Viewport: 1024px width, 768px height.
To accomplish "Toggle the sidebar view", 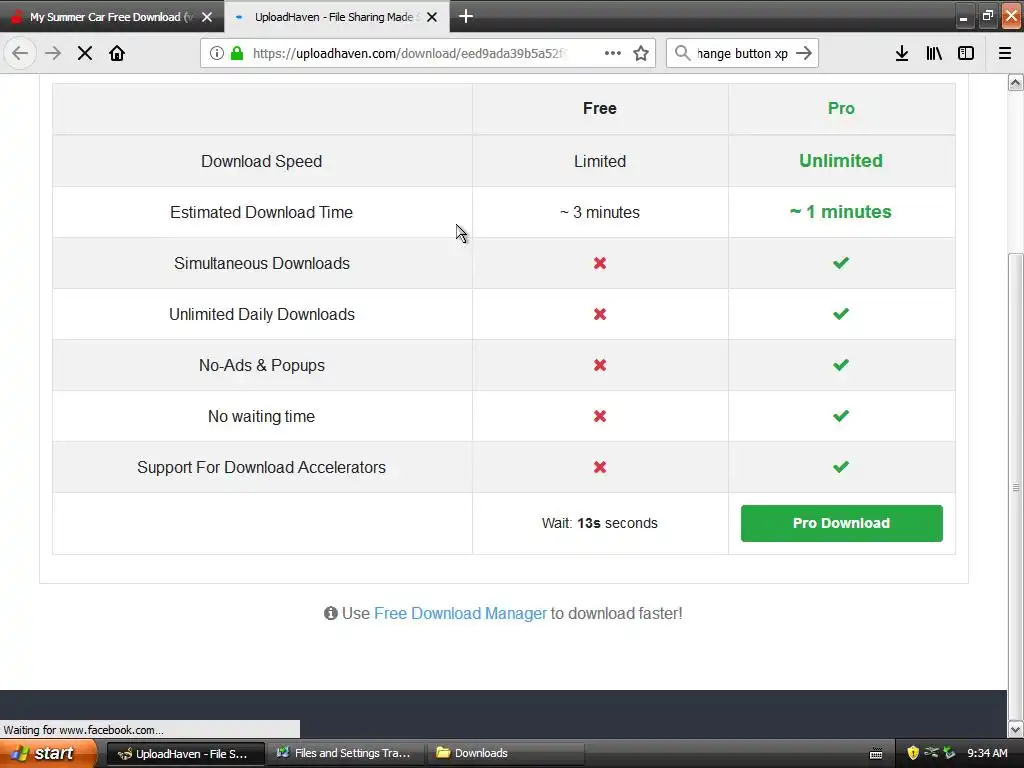I will (966, 53).
